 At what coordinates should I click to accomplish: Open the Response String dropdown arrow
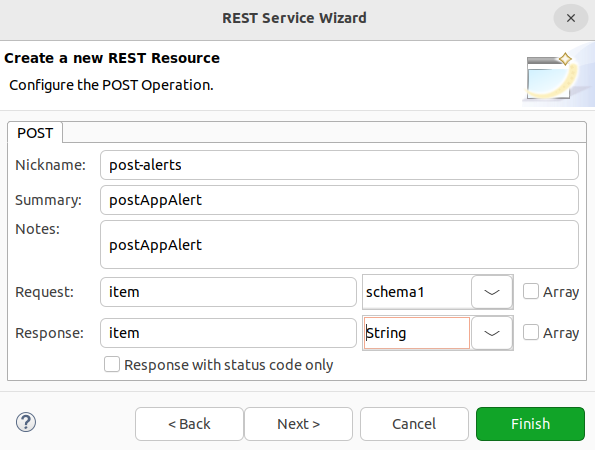coord(492,333)
